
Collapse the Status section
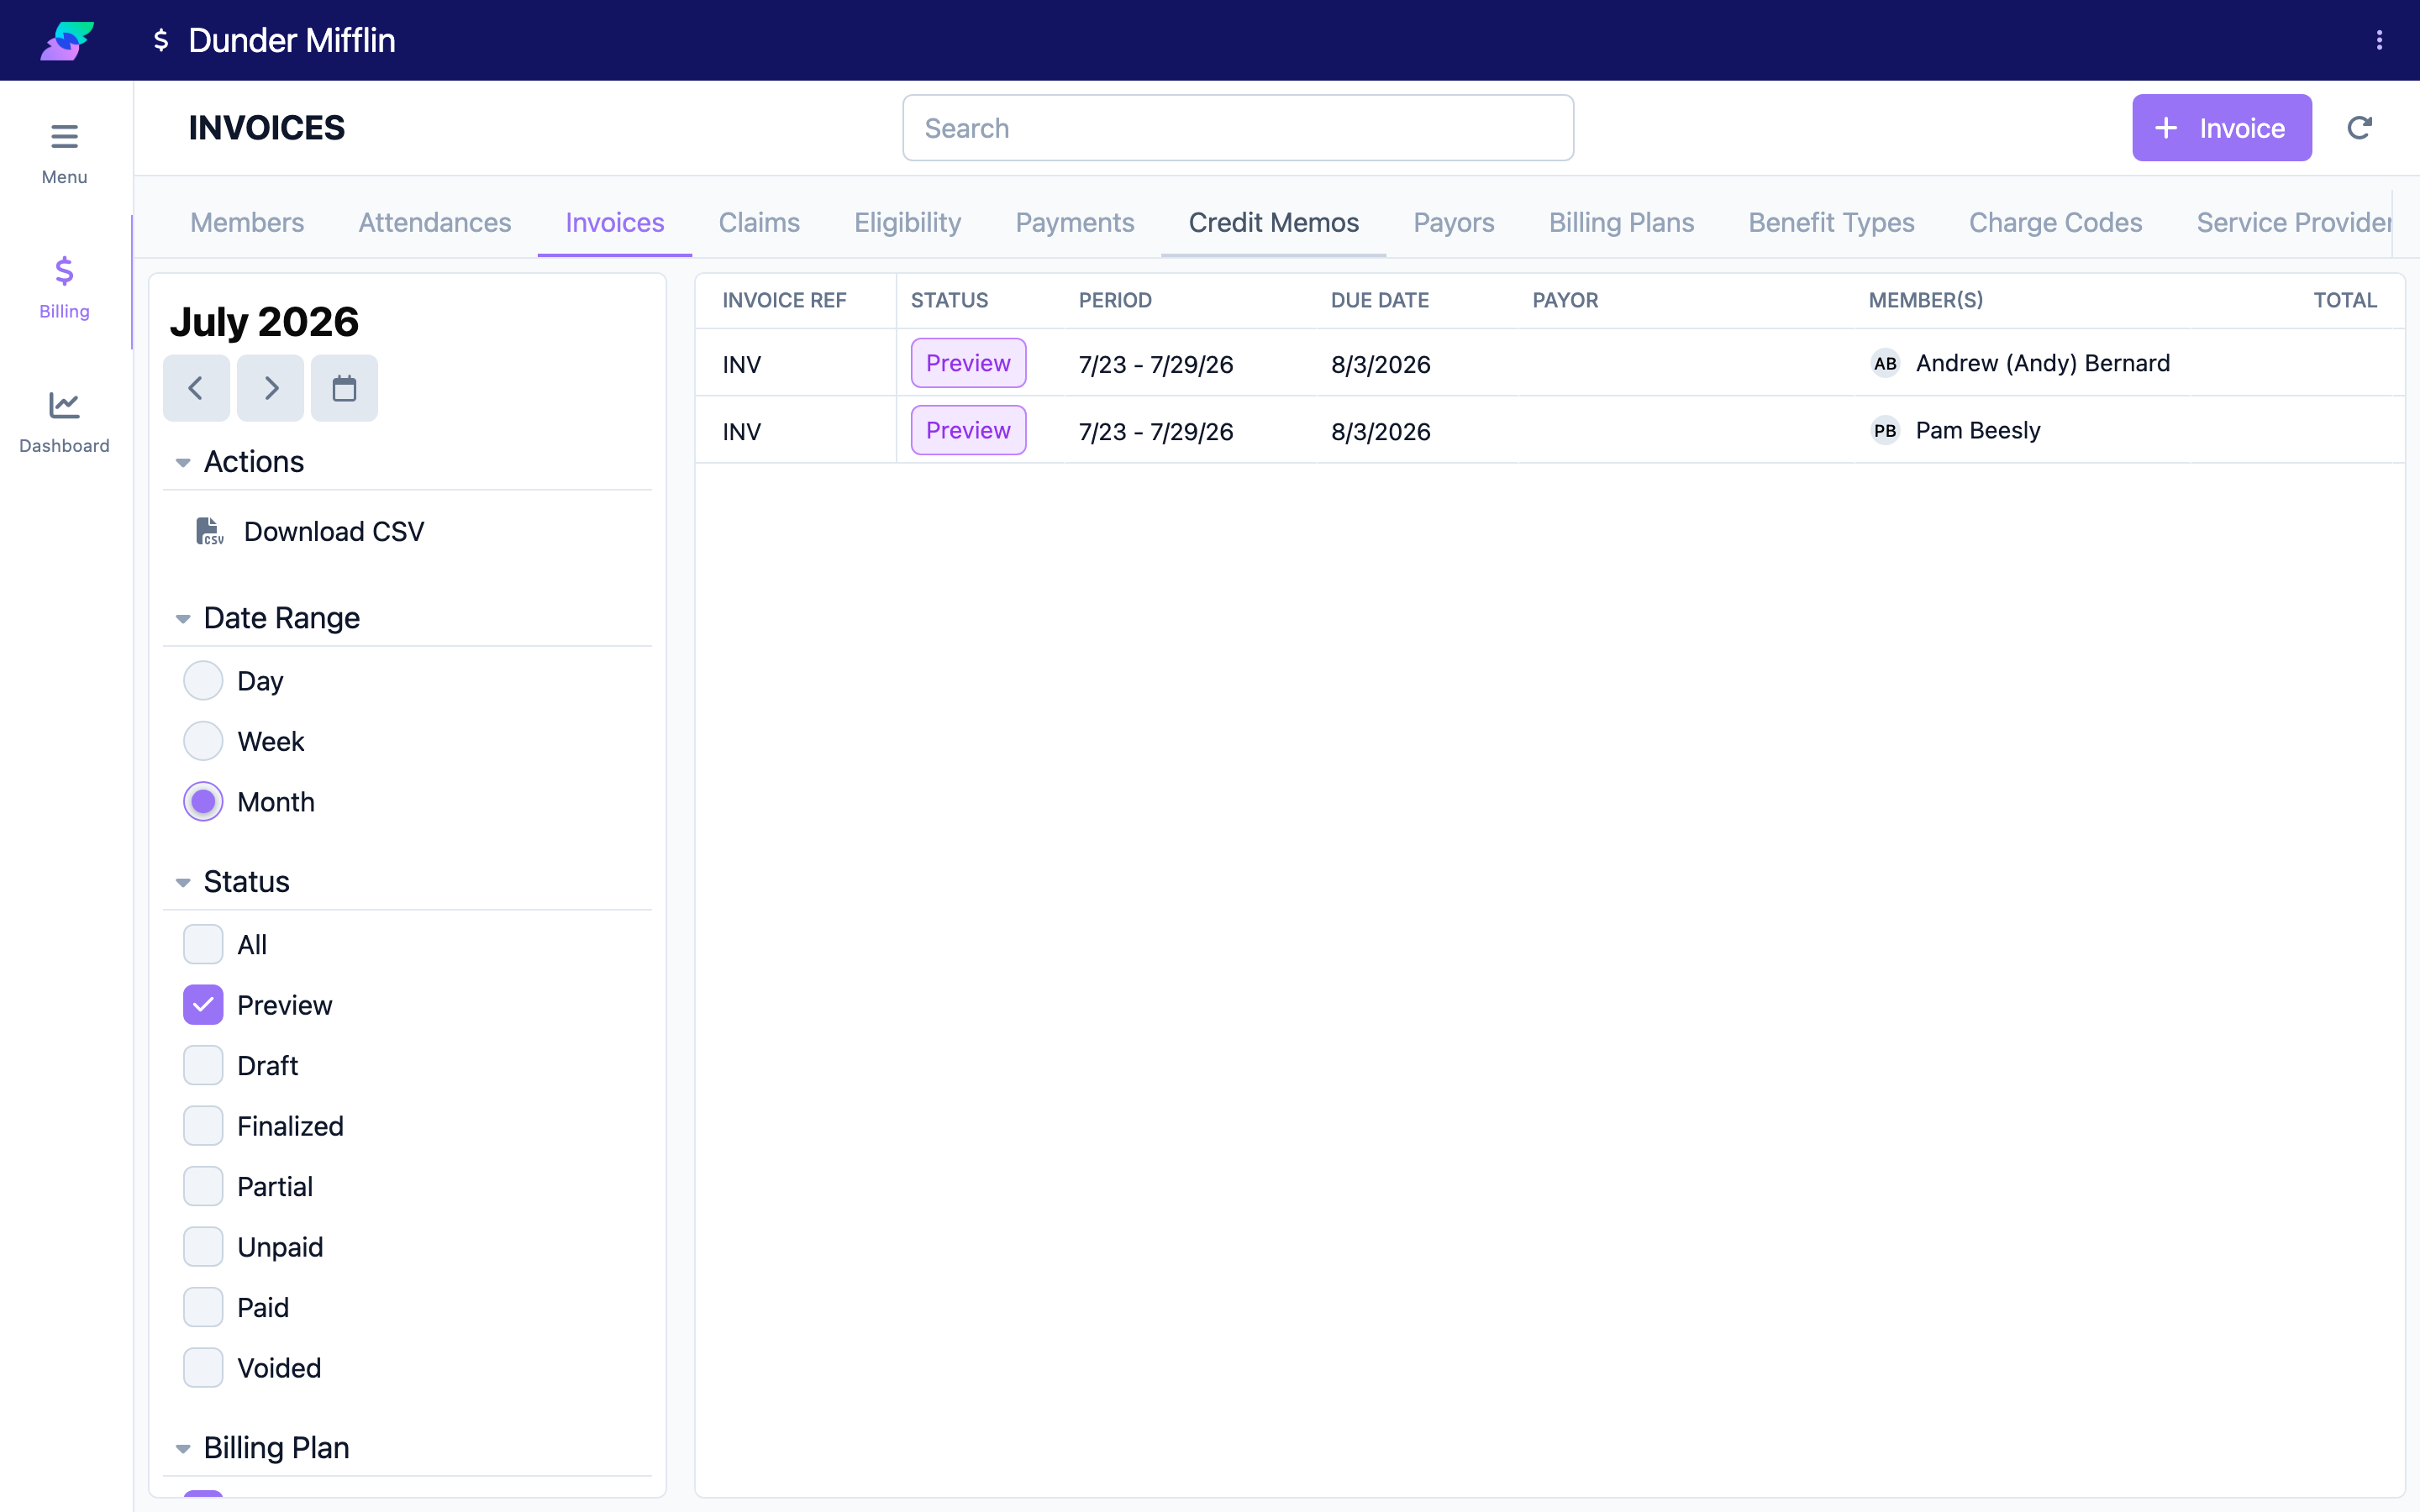point(183,882)
